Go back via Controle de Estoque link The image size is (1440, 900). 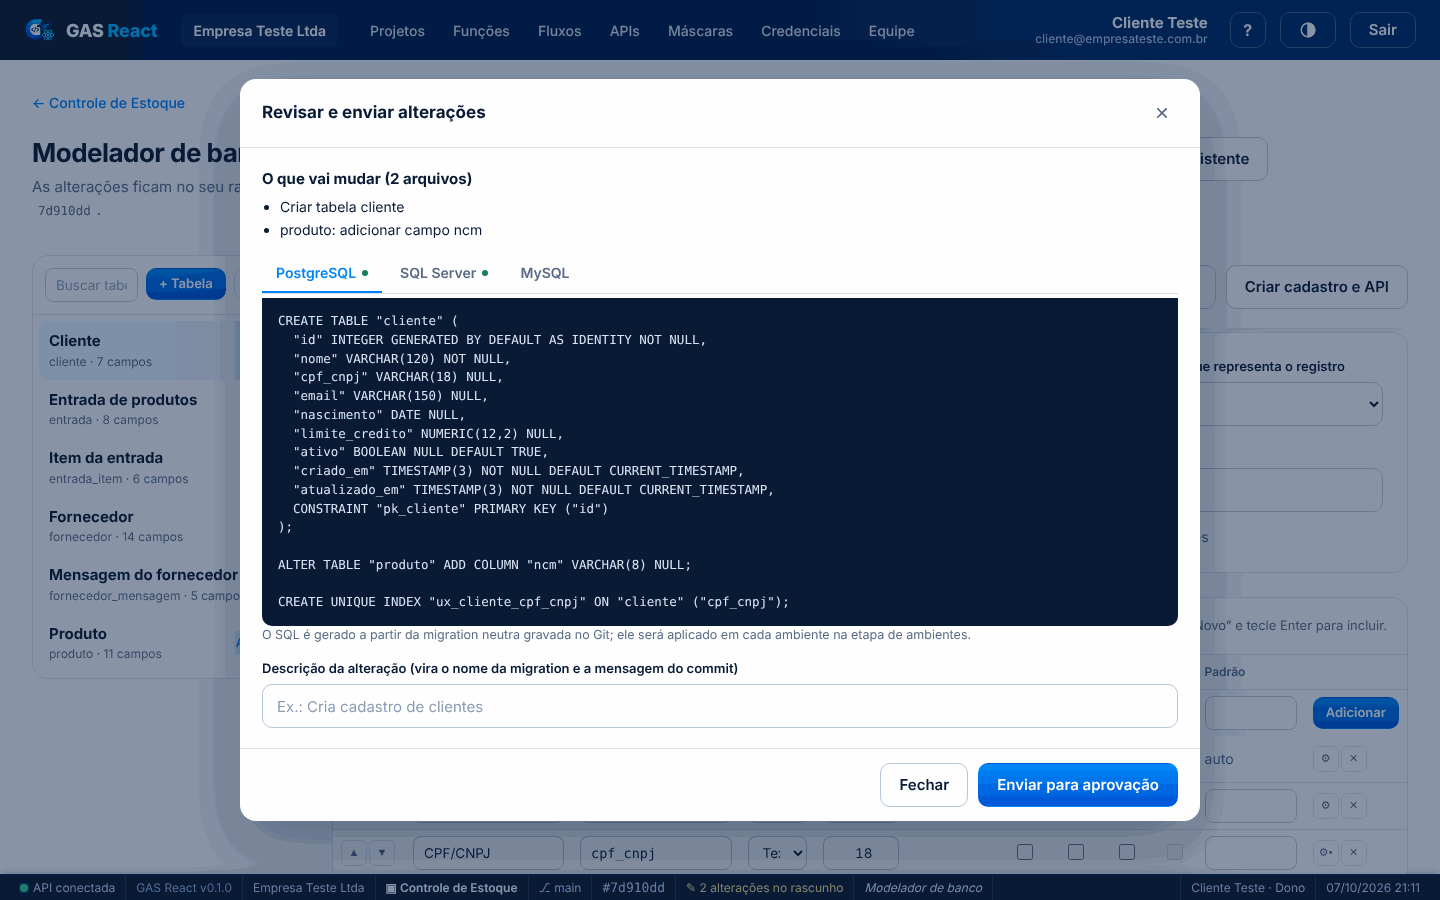(108, 103)
